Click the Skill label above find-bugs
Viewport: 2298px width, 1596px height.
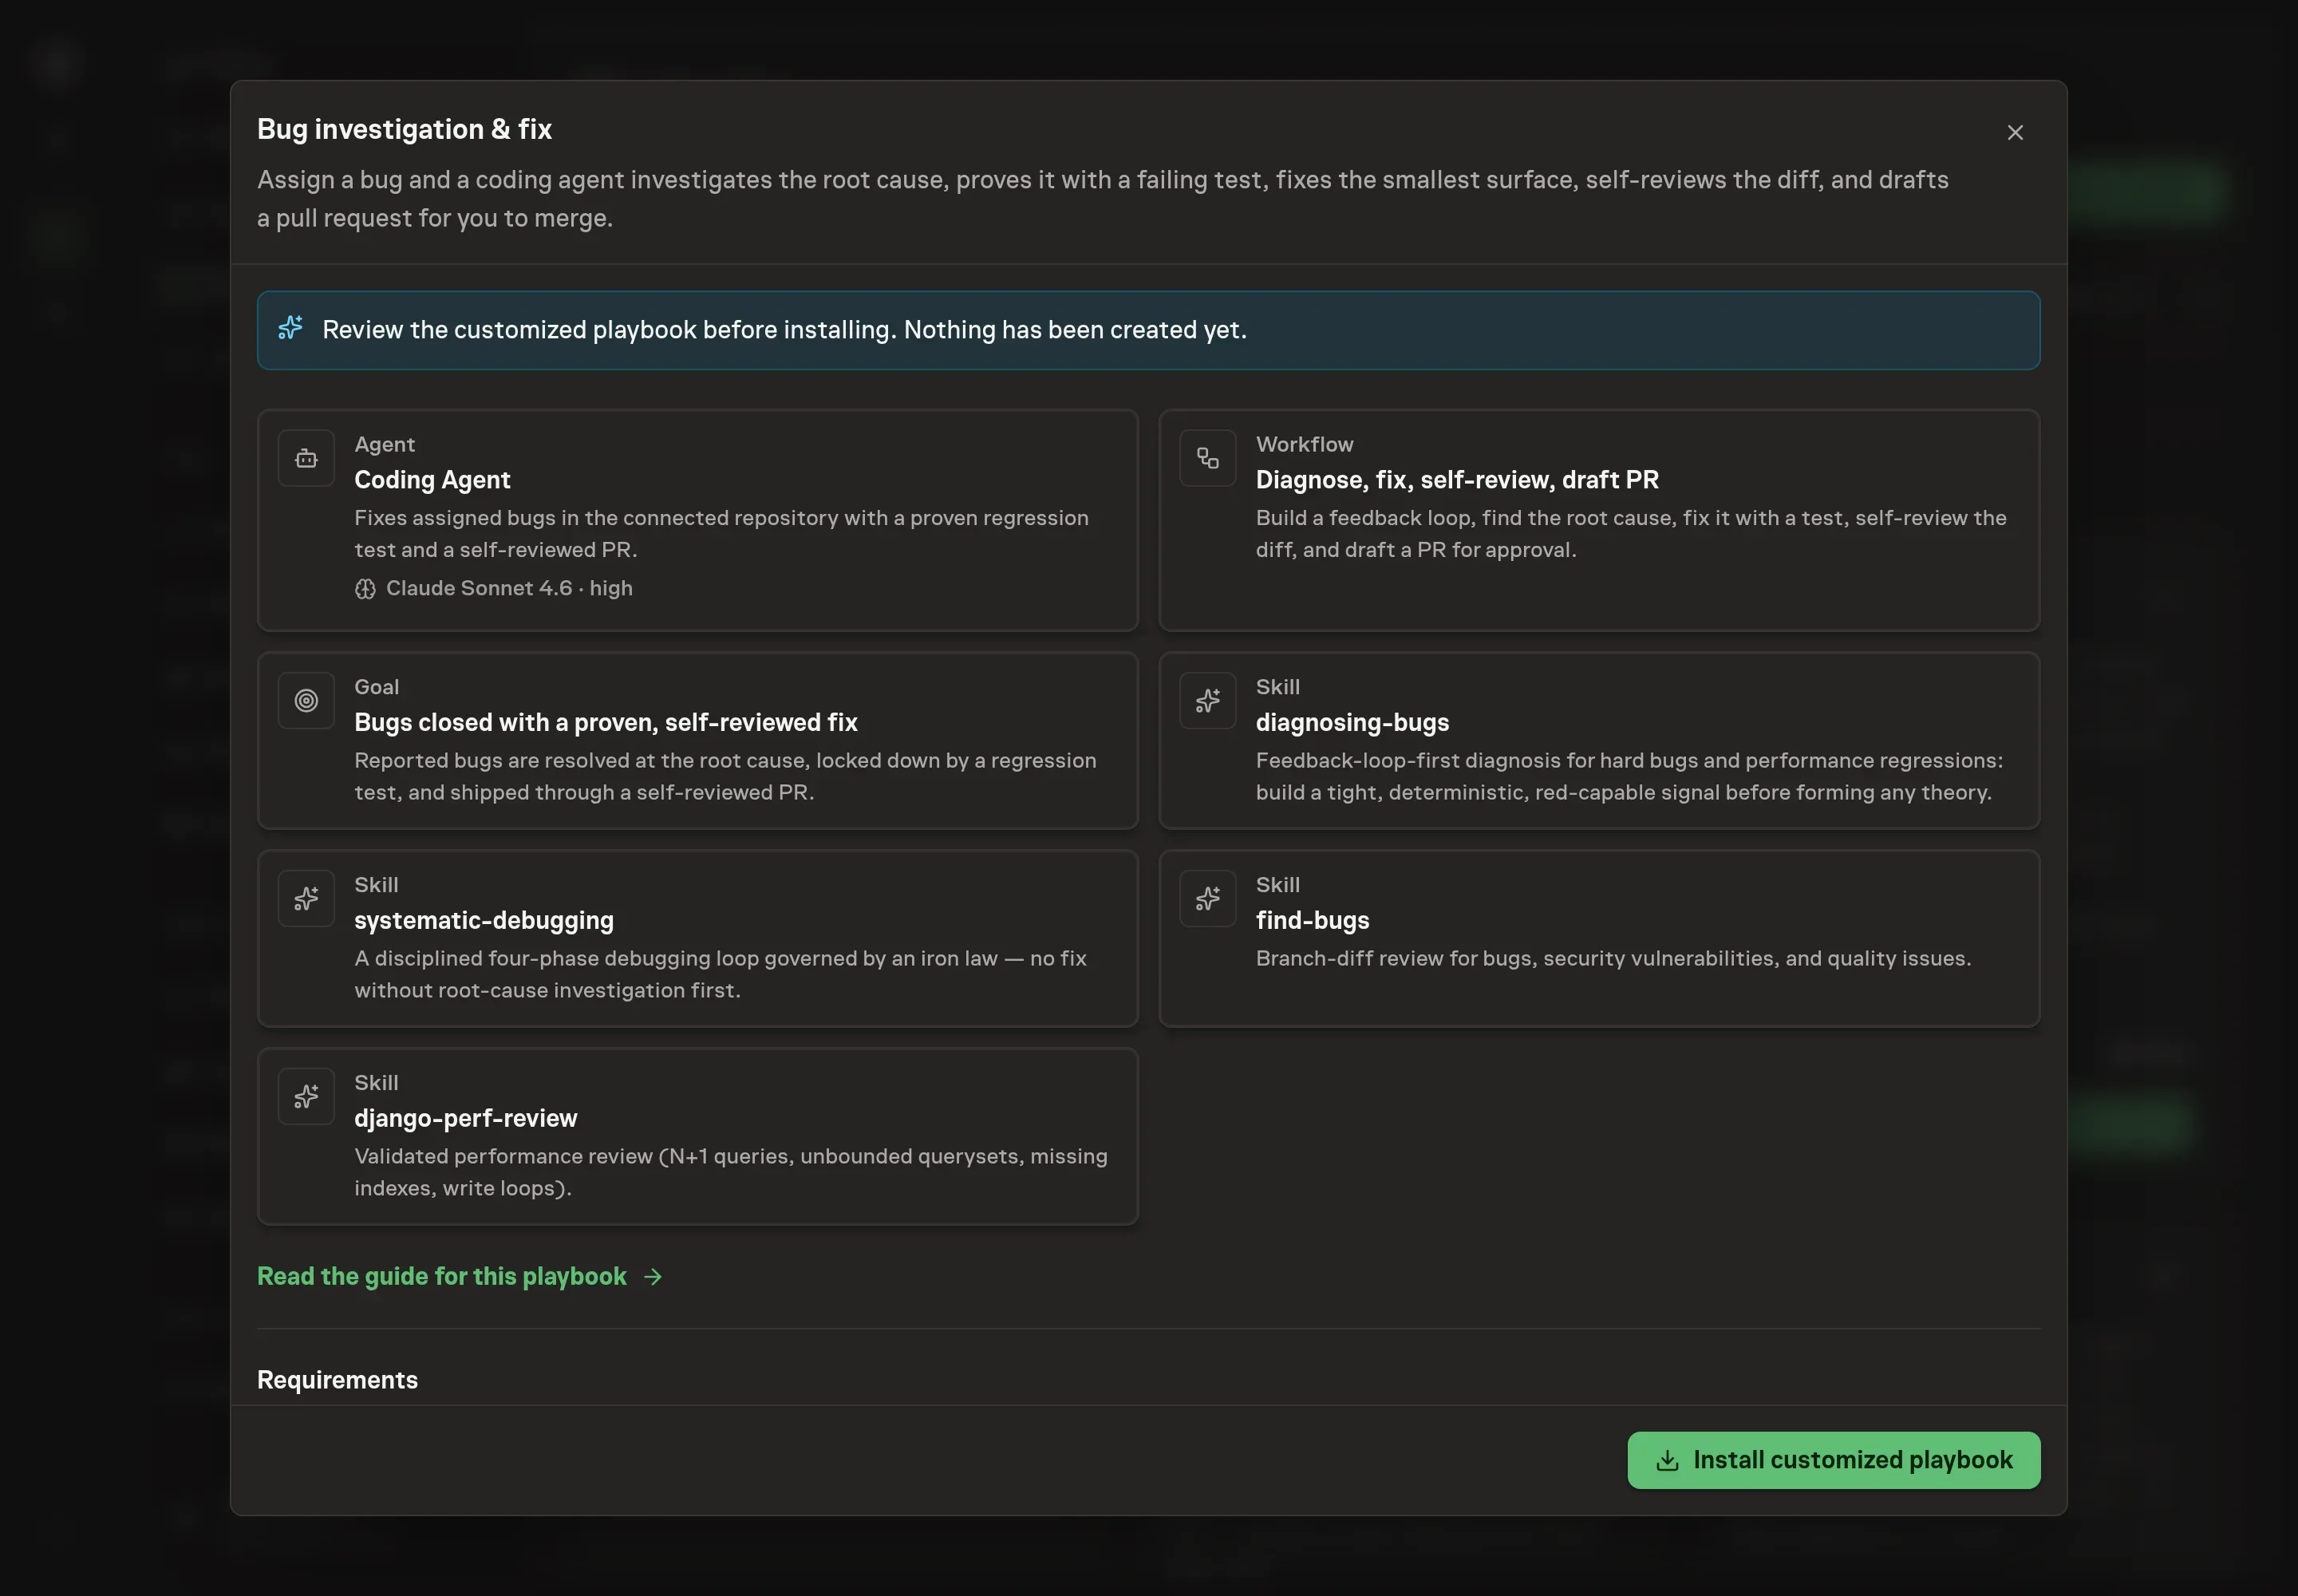[x=1278, y=885]
